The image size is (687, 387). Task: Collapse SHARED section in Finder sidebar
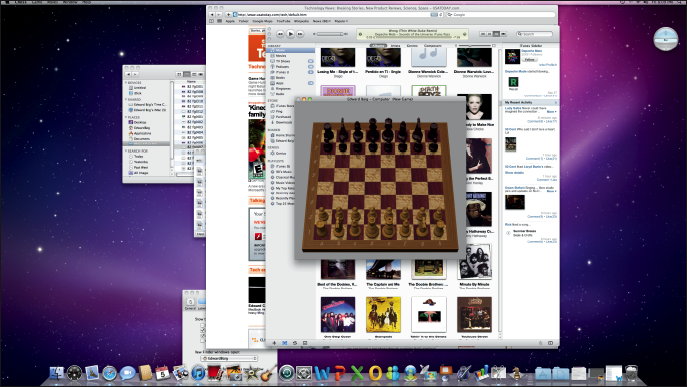126,99
